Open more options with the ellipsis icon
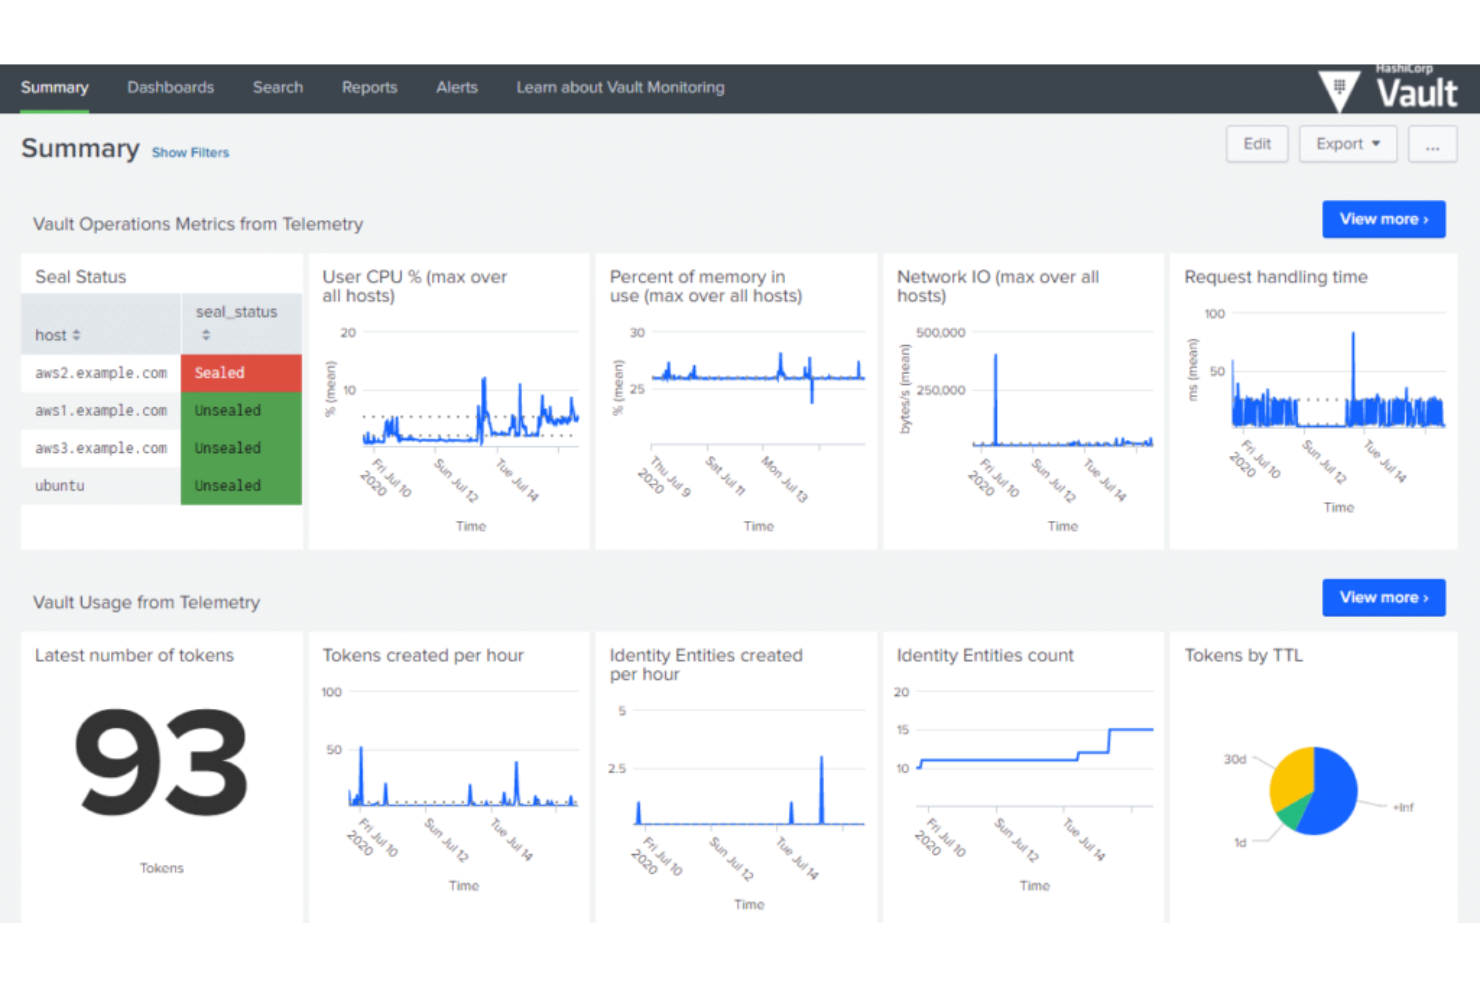This screenshot has width=1480, height=987. point(1432,144)
